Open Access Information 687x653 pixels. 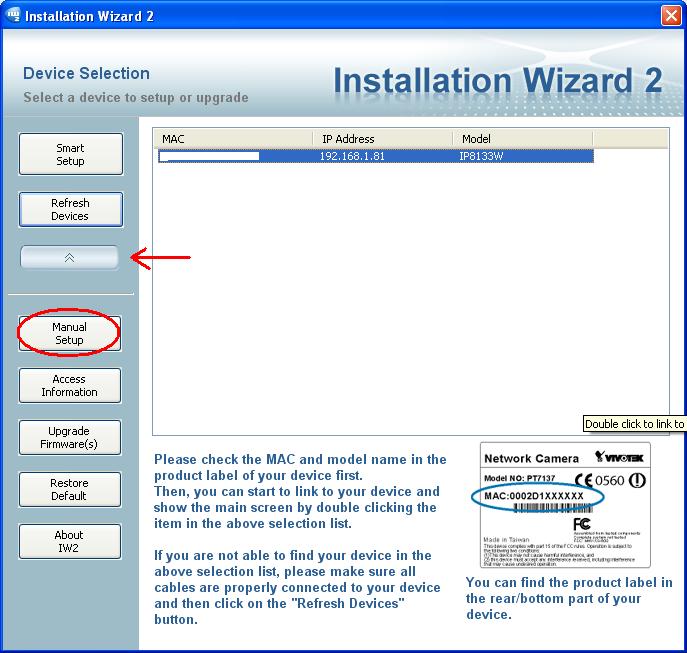(x=70, y=386)
